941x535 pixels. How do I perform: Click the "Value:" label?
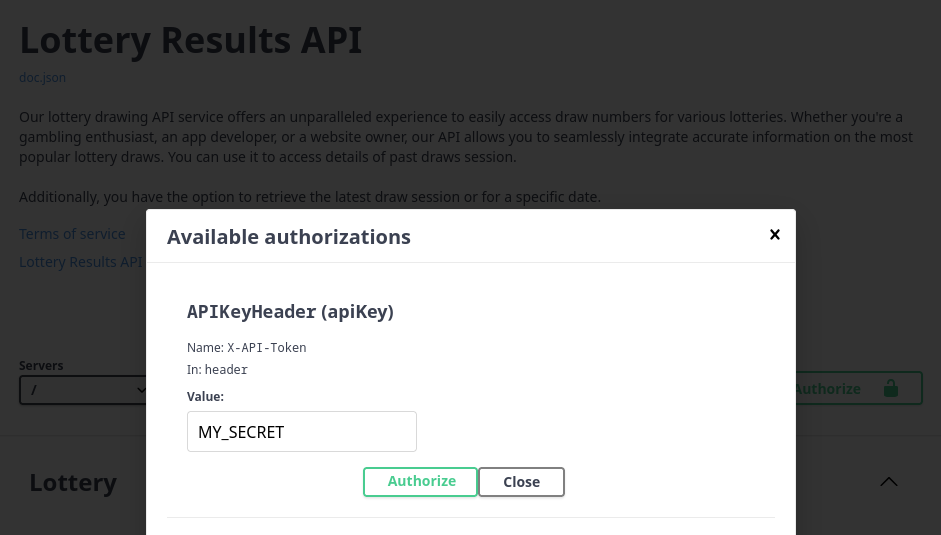(205, 397)
